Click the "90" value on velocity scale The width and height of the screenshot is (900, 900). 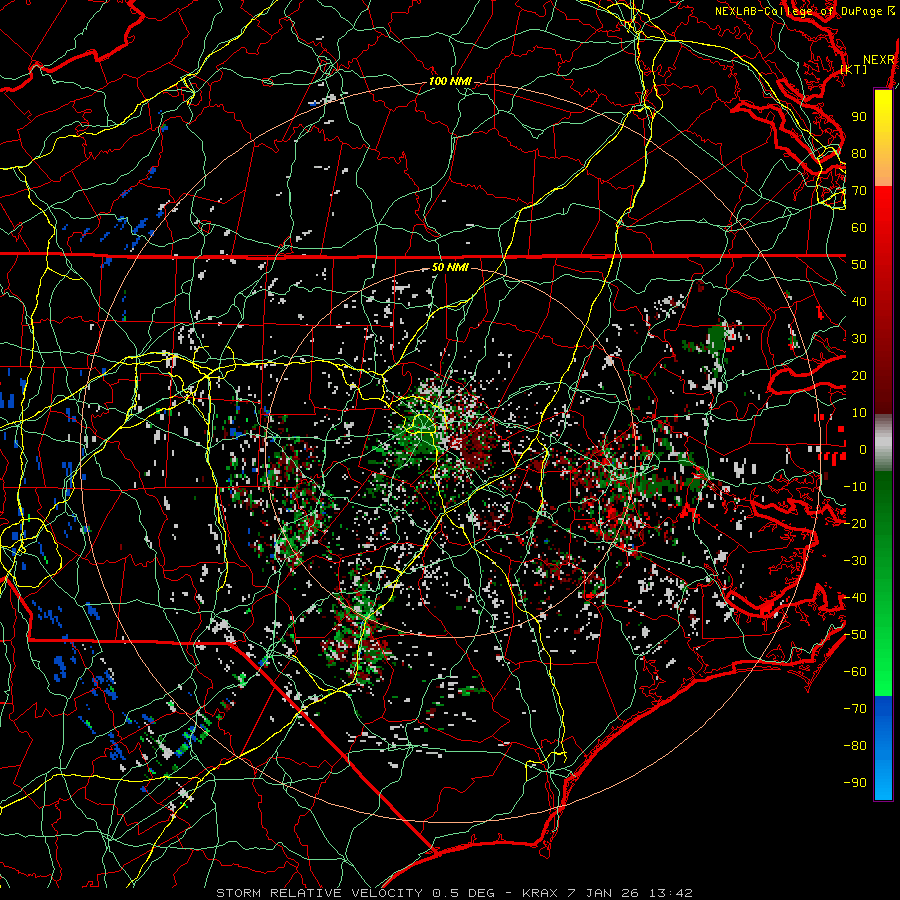point(859,117)
